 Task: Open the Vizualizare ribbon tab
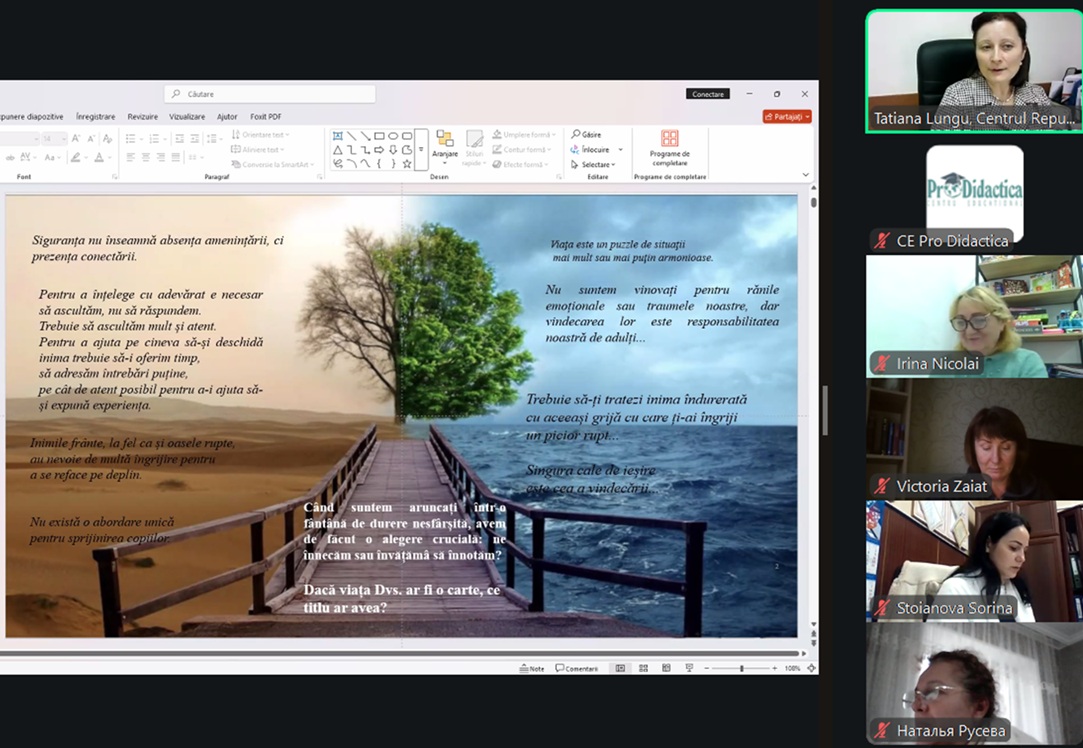[187, 117]
